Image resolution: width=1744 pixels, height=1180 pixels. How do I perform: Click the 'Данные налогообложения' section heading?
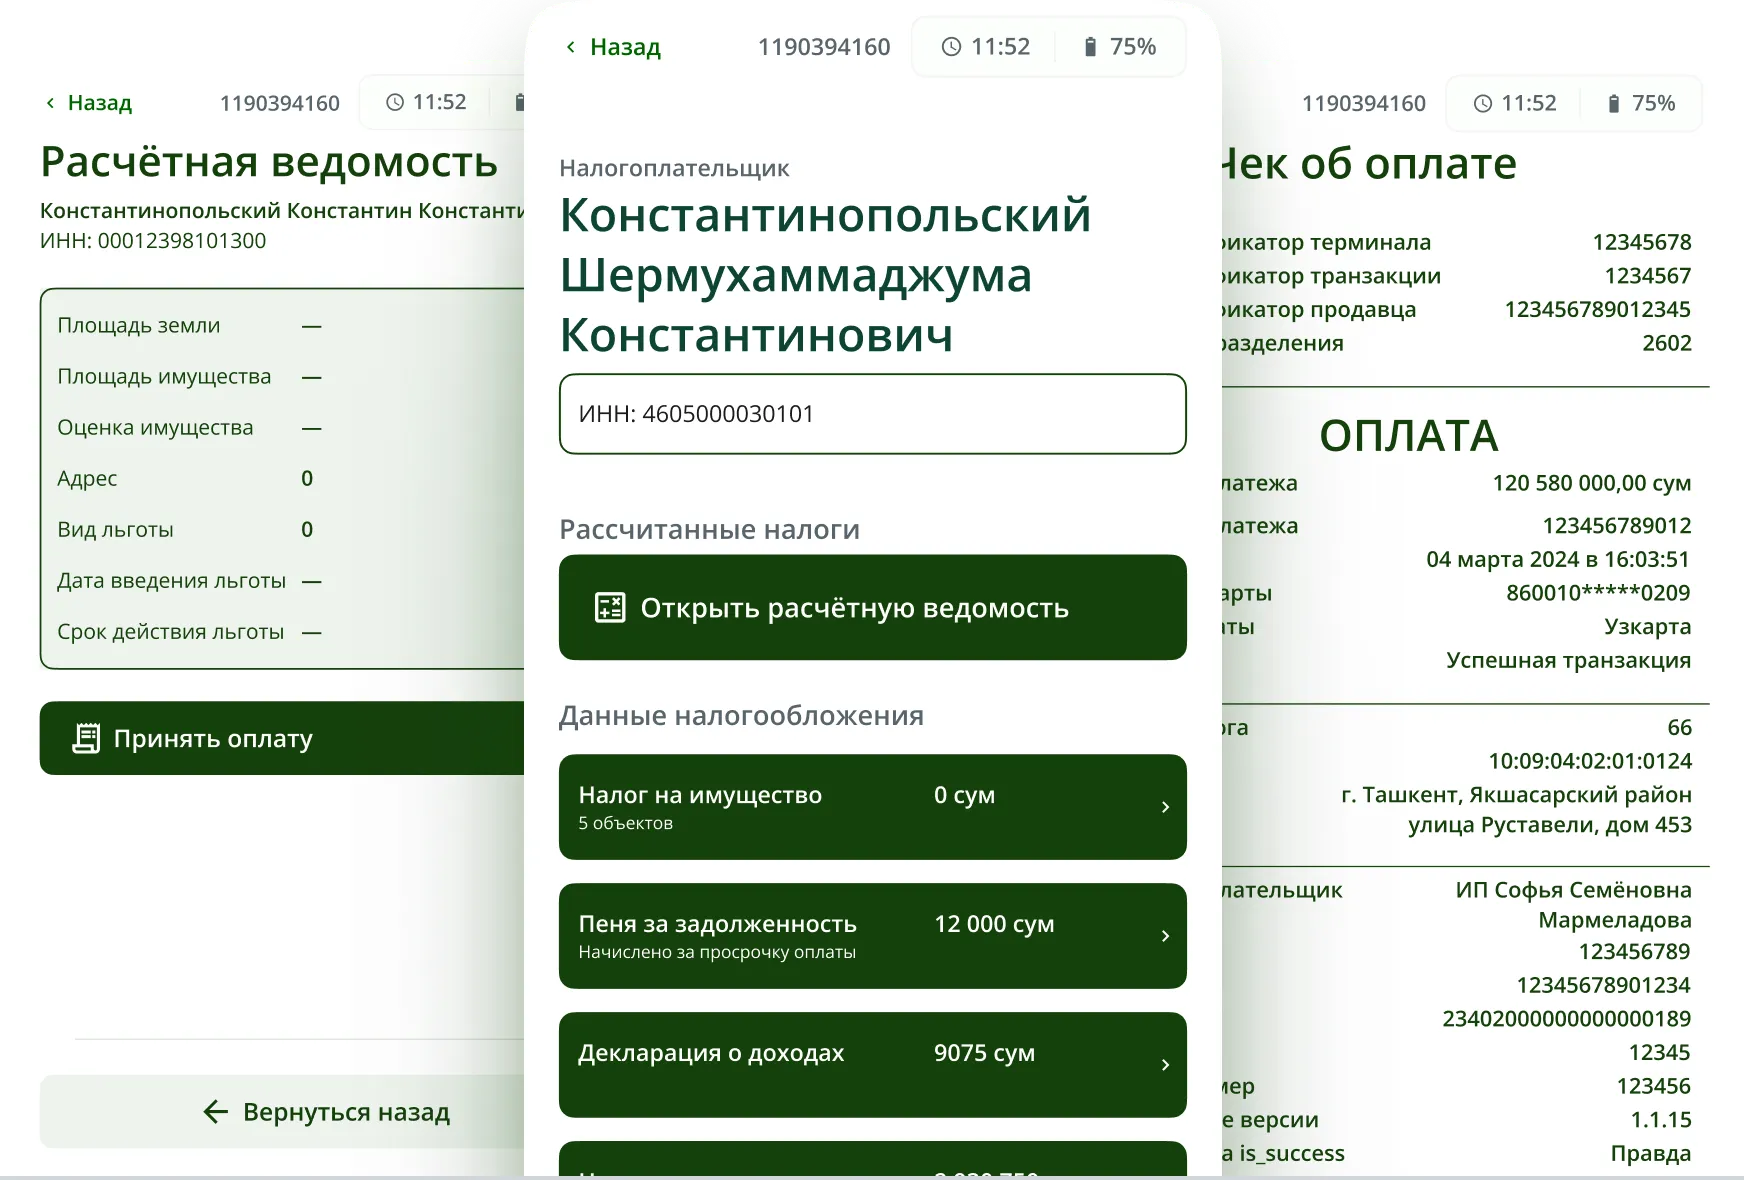[741, 715]
